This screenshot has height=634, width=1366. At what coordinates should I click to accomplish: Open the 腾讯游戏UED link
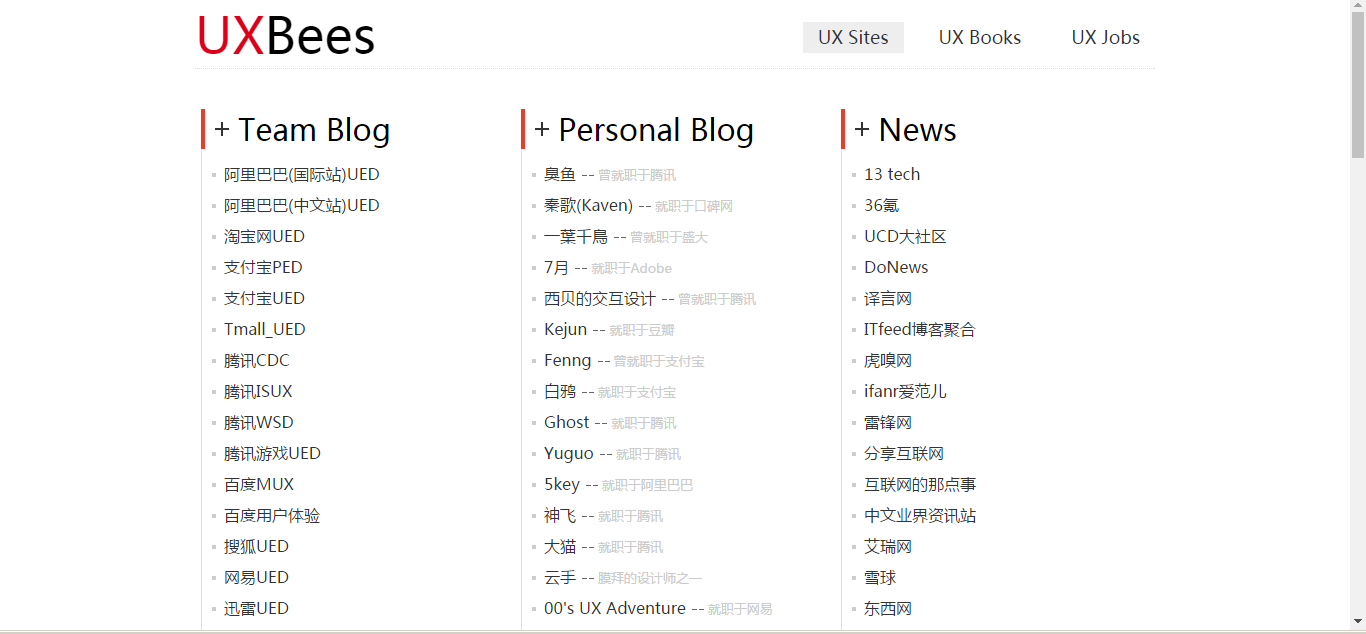pyautogui.click(x=272, y=453)
